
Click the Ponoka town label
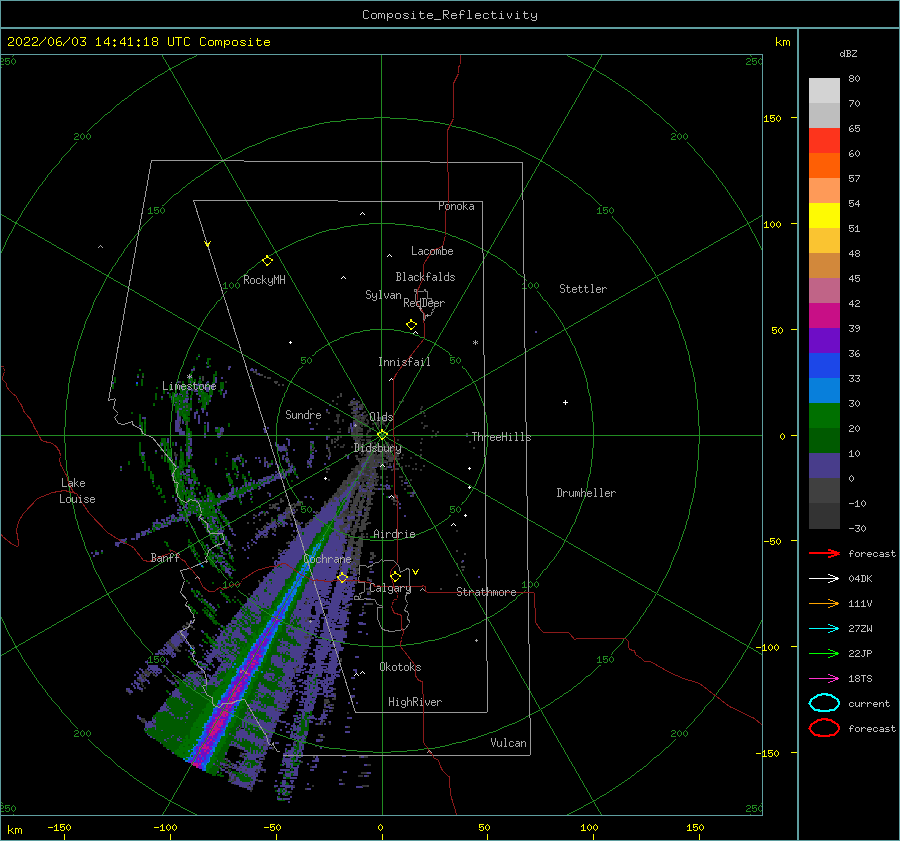coord(456,206)
